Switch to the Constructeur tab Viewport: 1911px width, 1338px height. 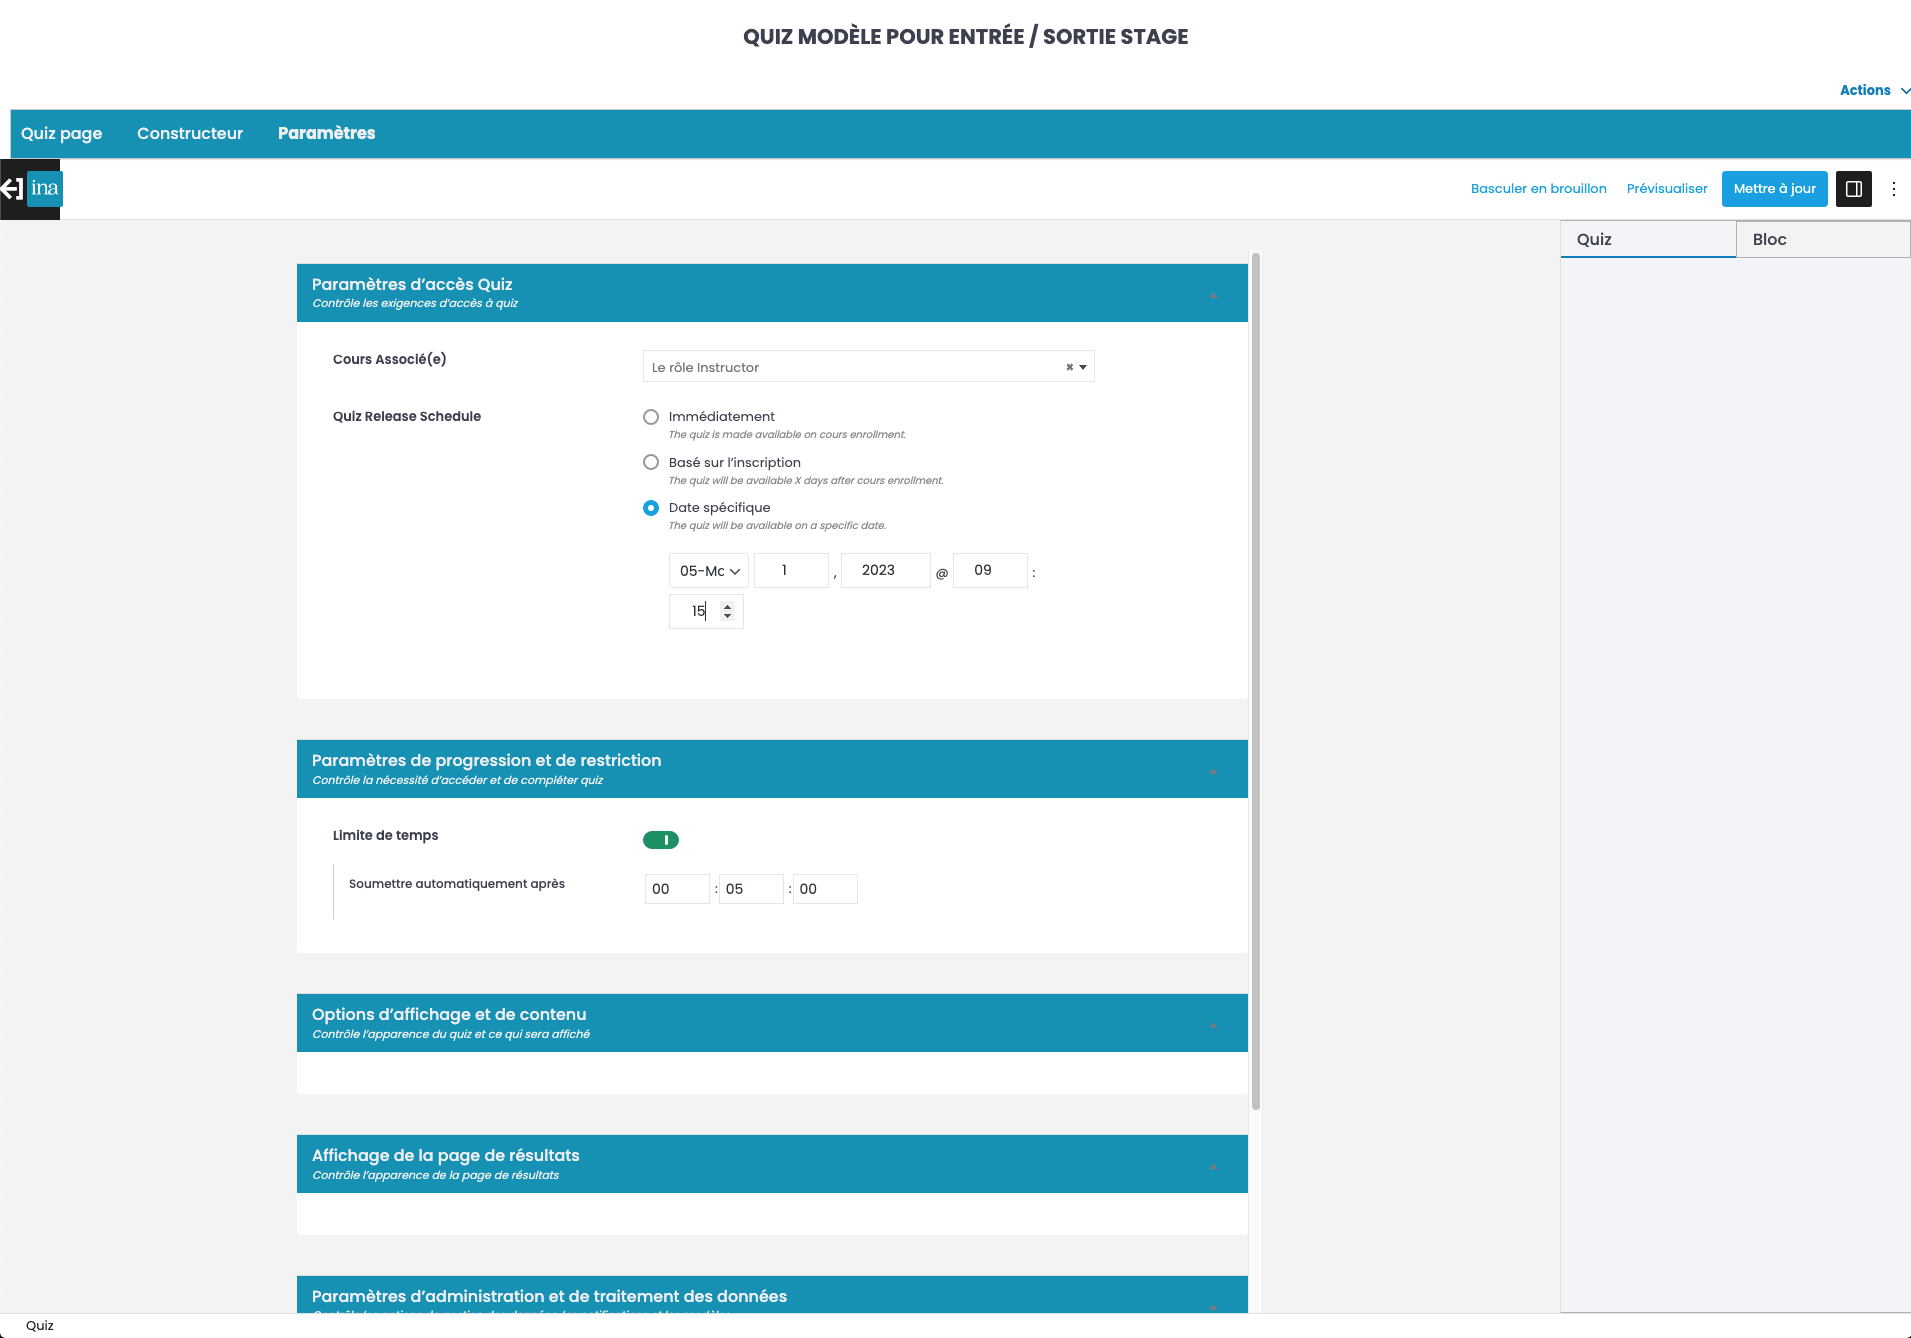point(190,134)
